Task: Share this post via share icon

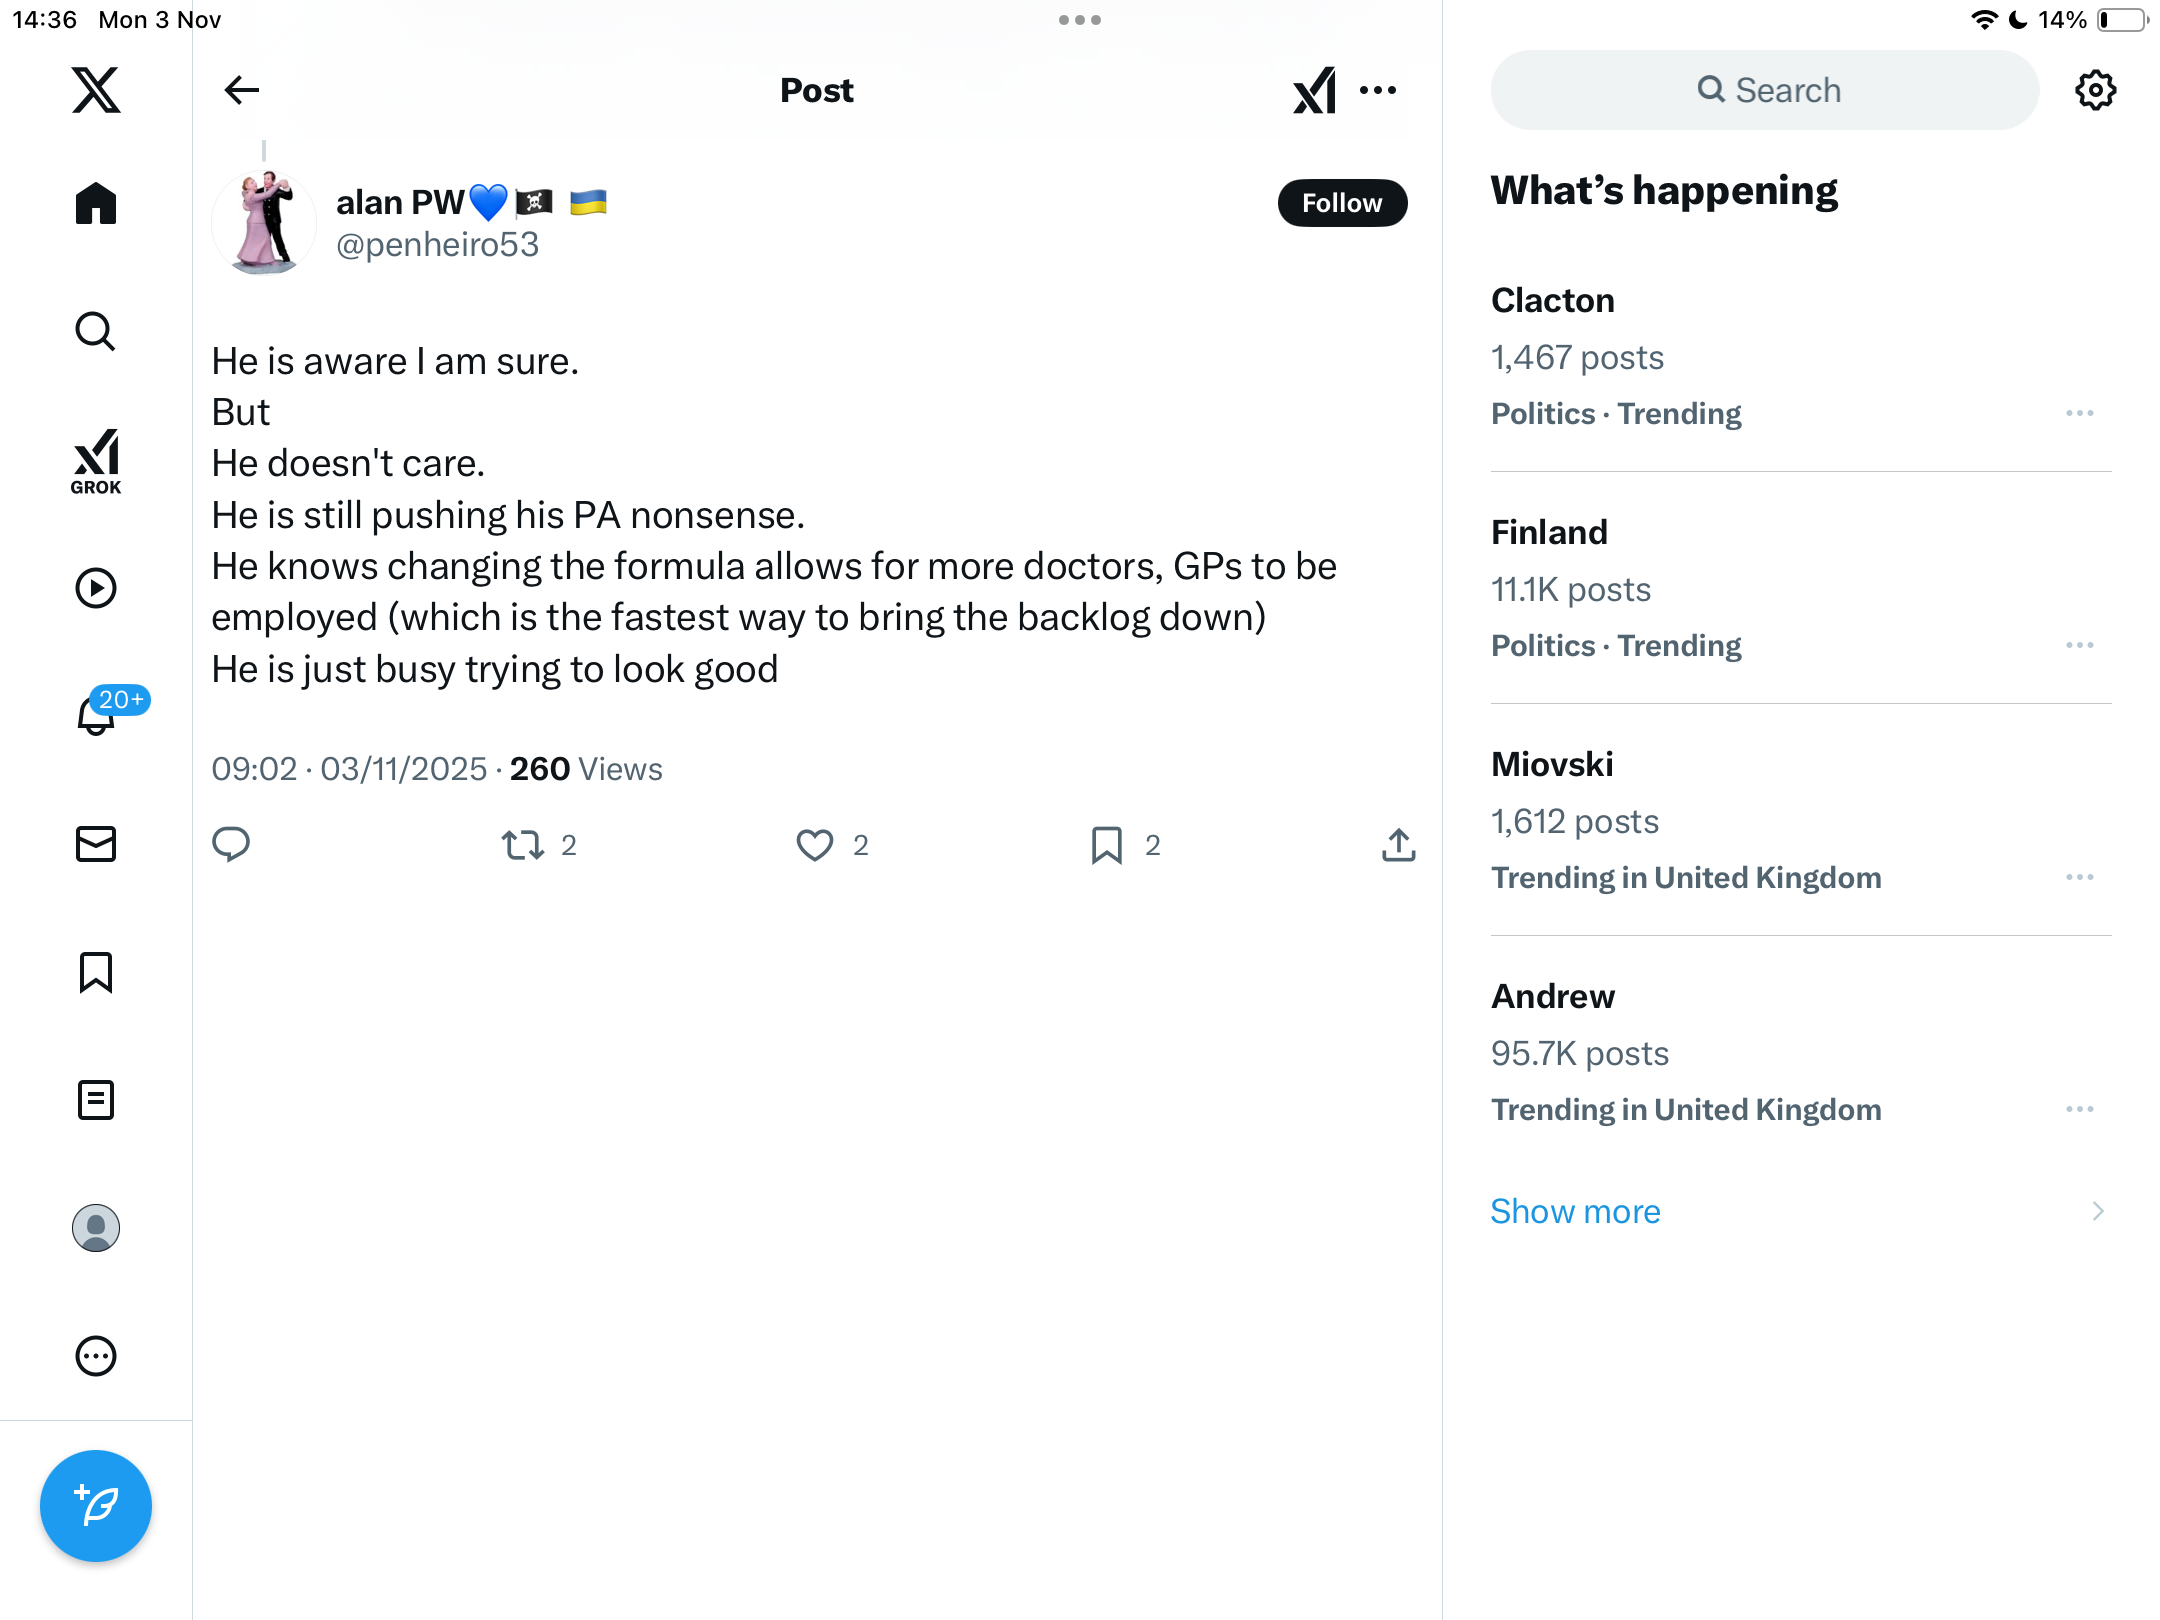Action: tap(1398, 845)
